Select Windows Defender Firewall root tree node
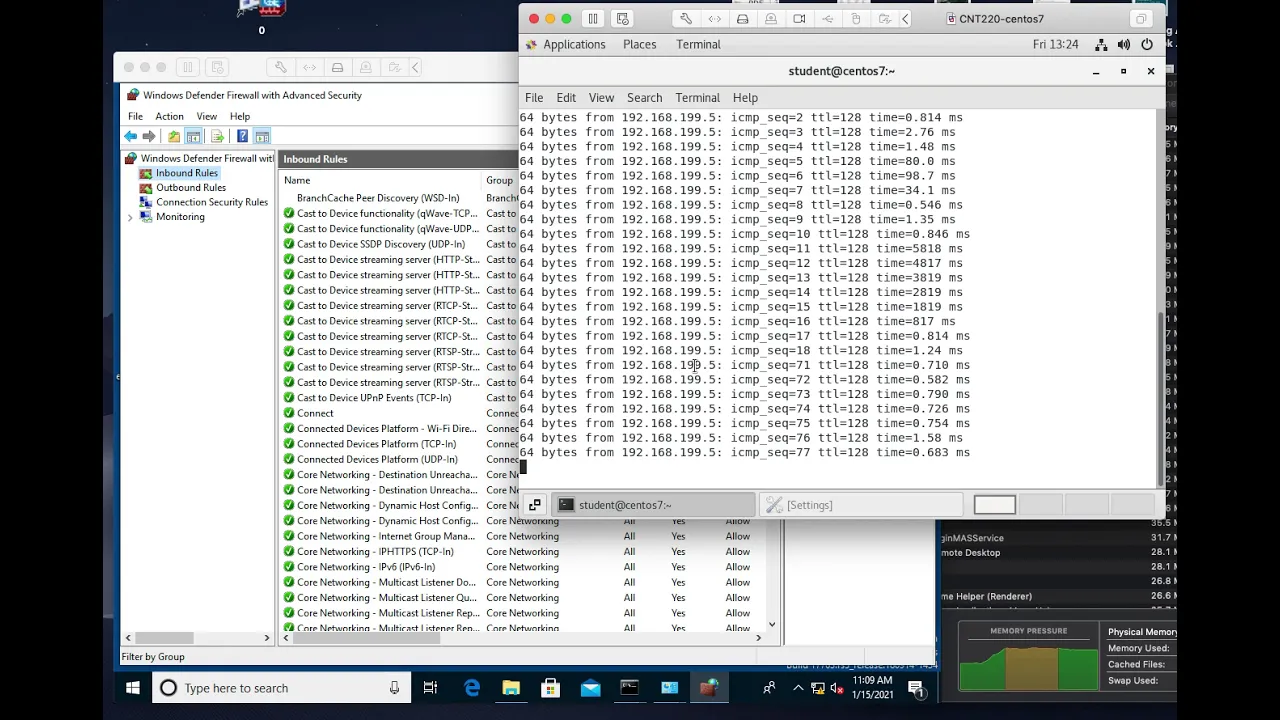Screen dimensions: 1280x720 pos(207,158)
